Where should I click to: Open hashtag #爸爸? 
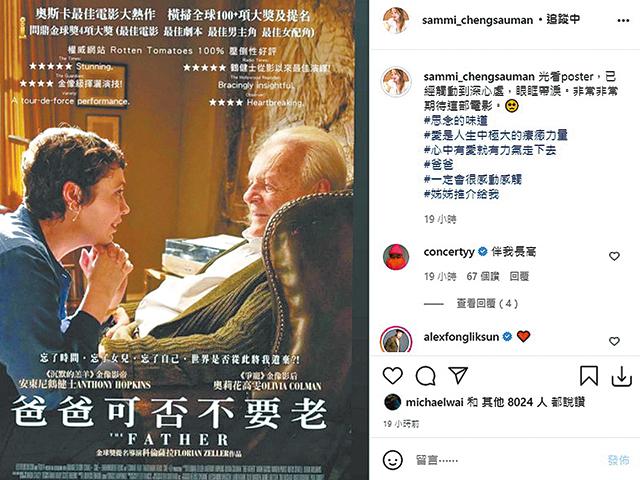[438, 164]
